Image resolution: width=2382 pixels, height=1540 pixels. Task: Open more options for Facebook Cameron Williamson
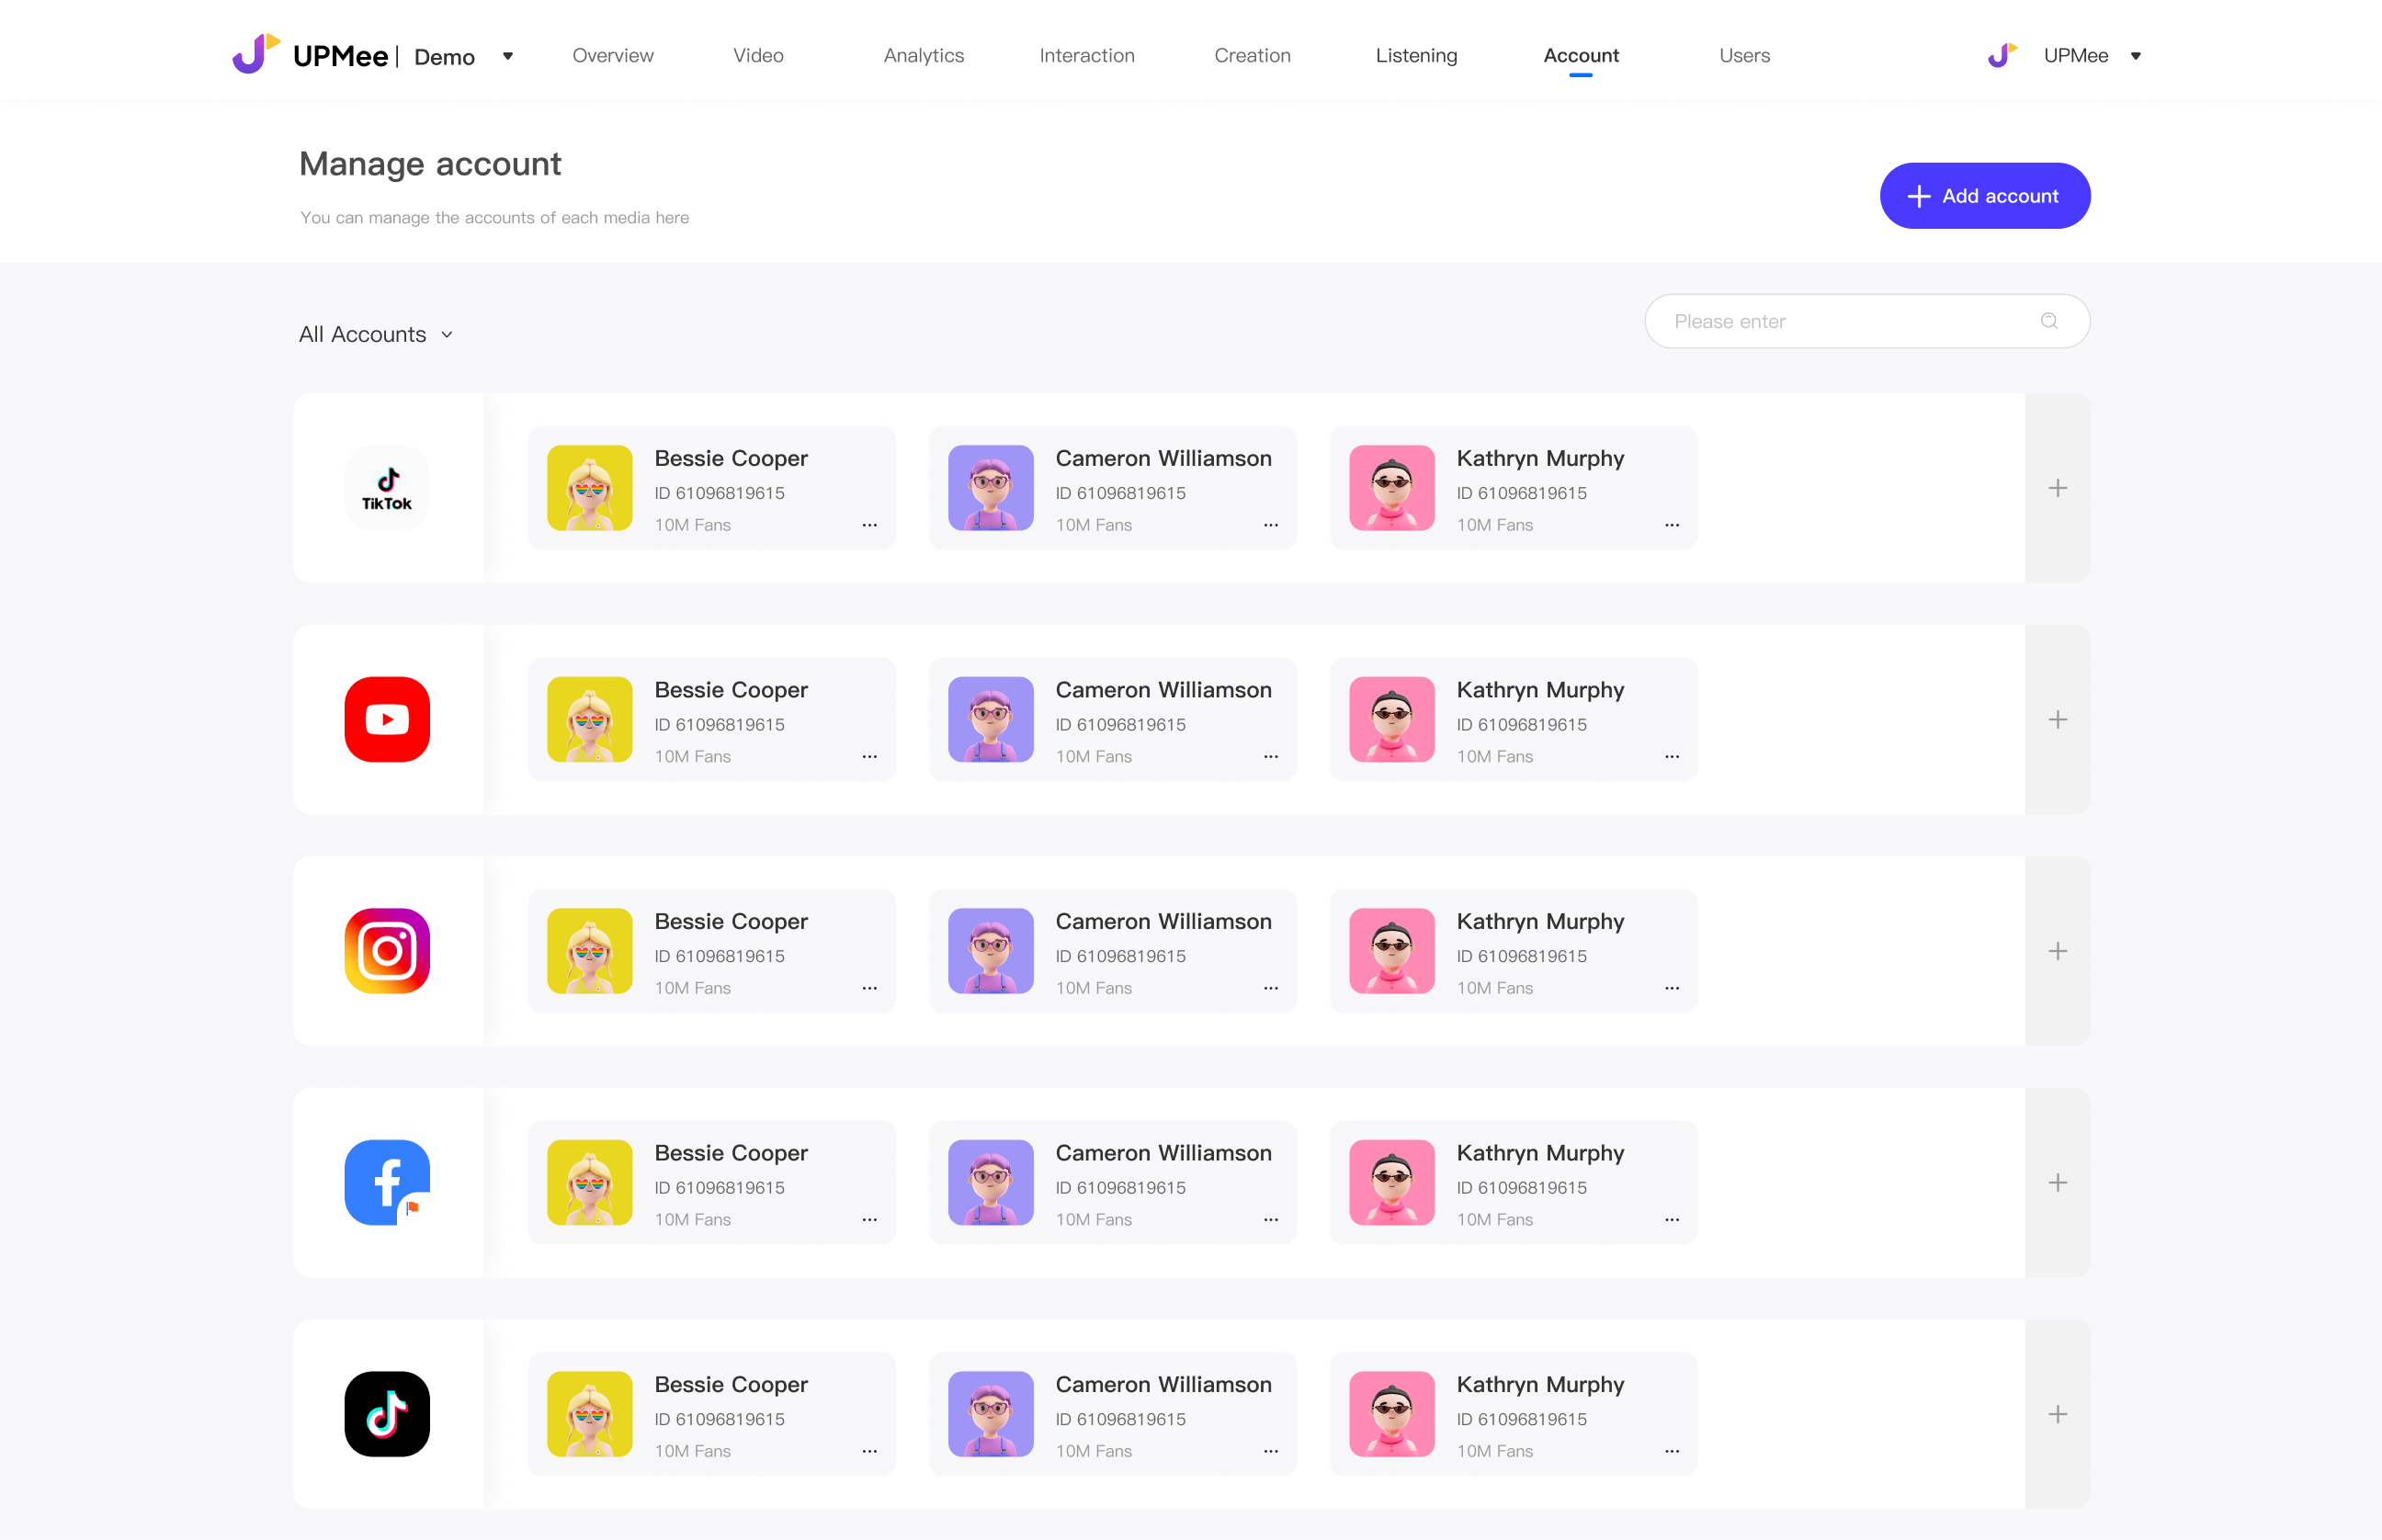[1270, 1220]
